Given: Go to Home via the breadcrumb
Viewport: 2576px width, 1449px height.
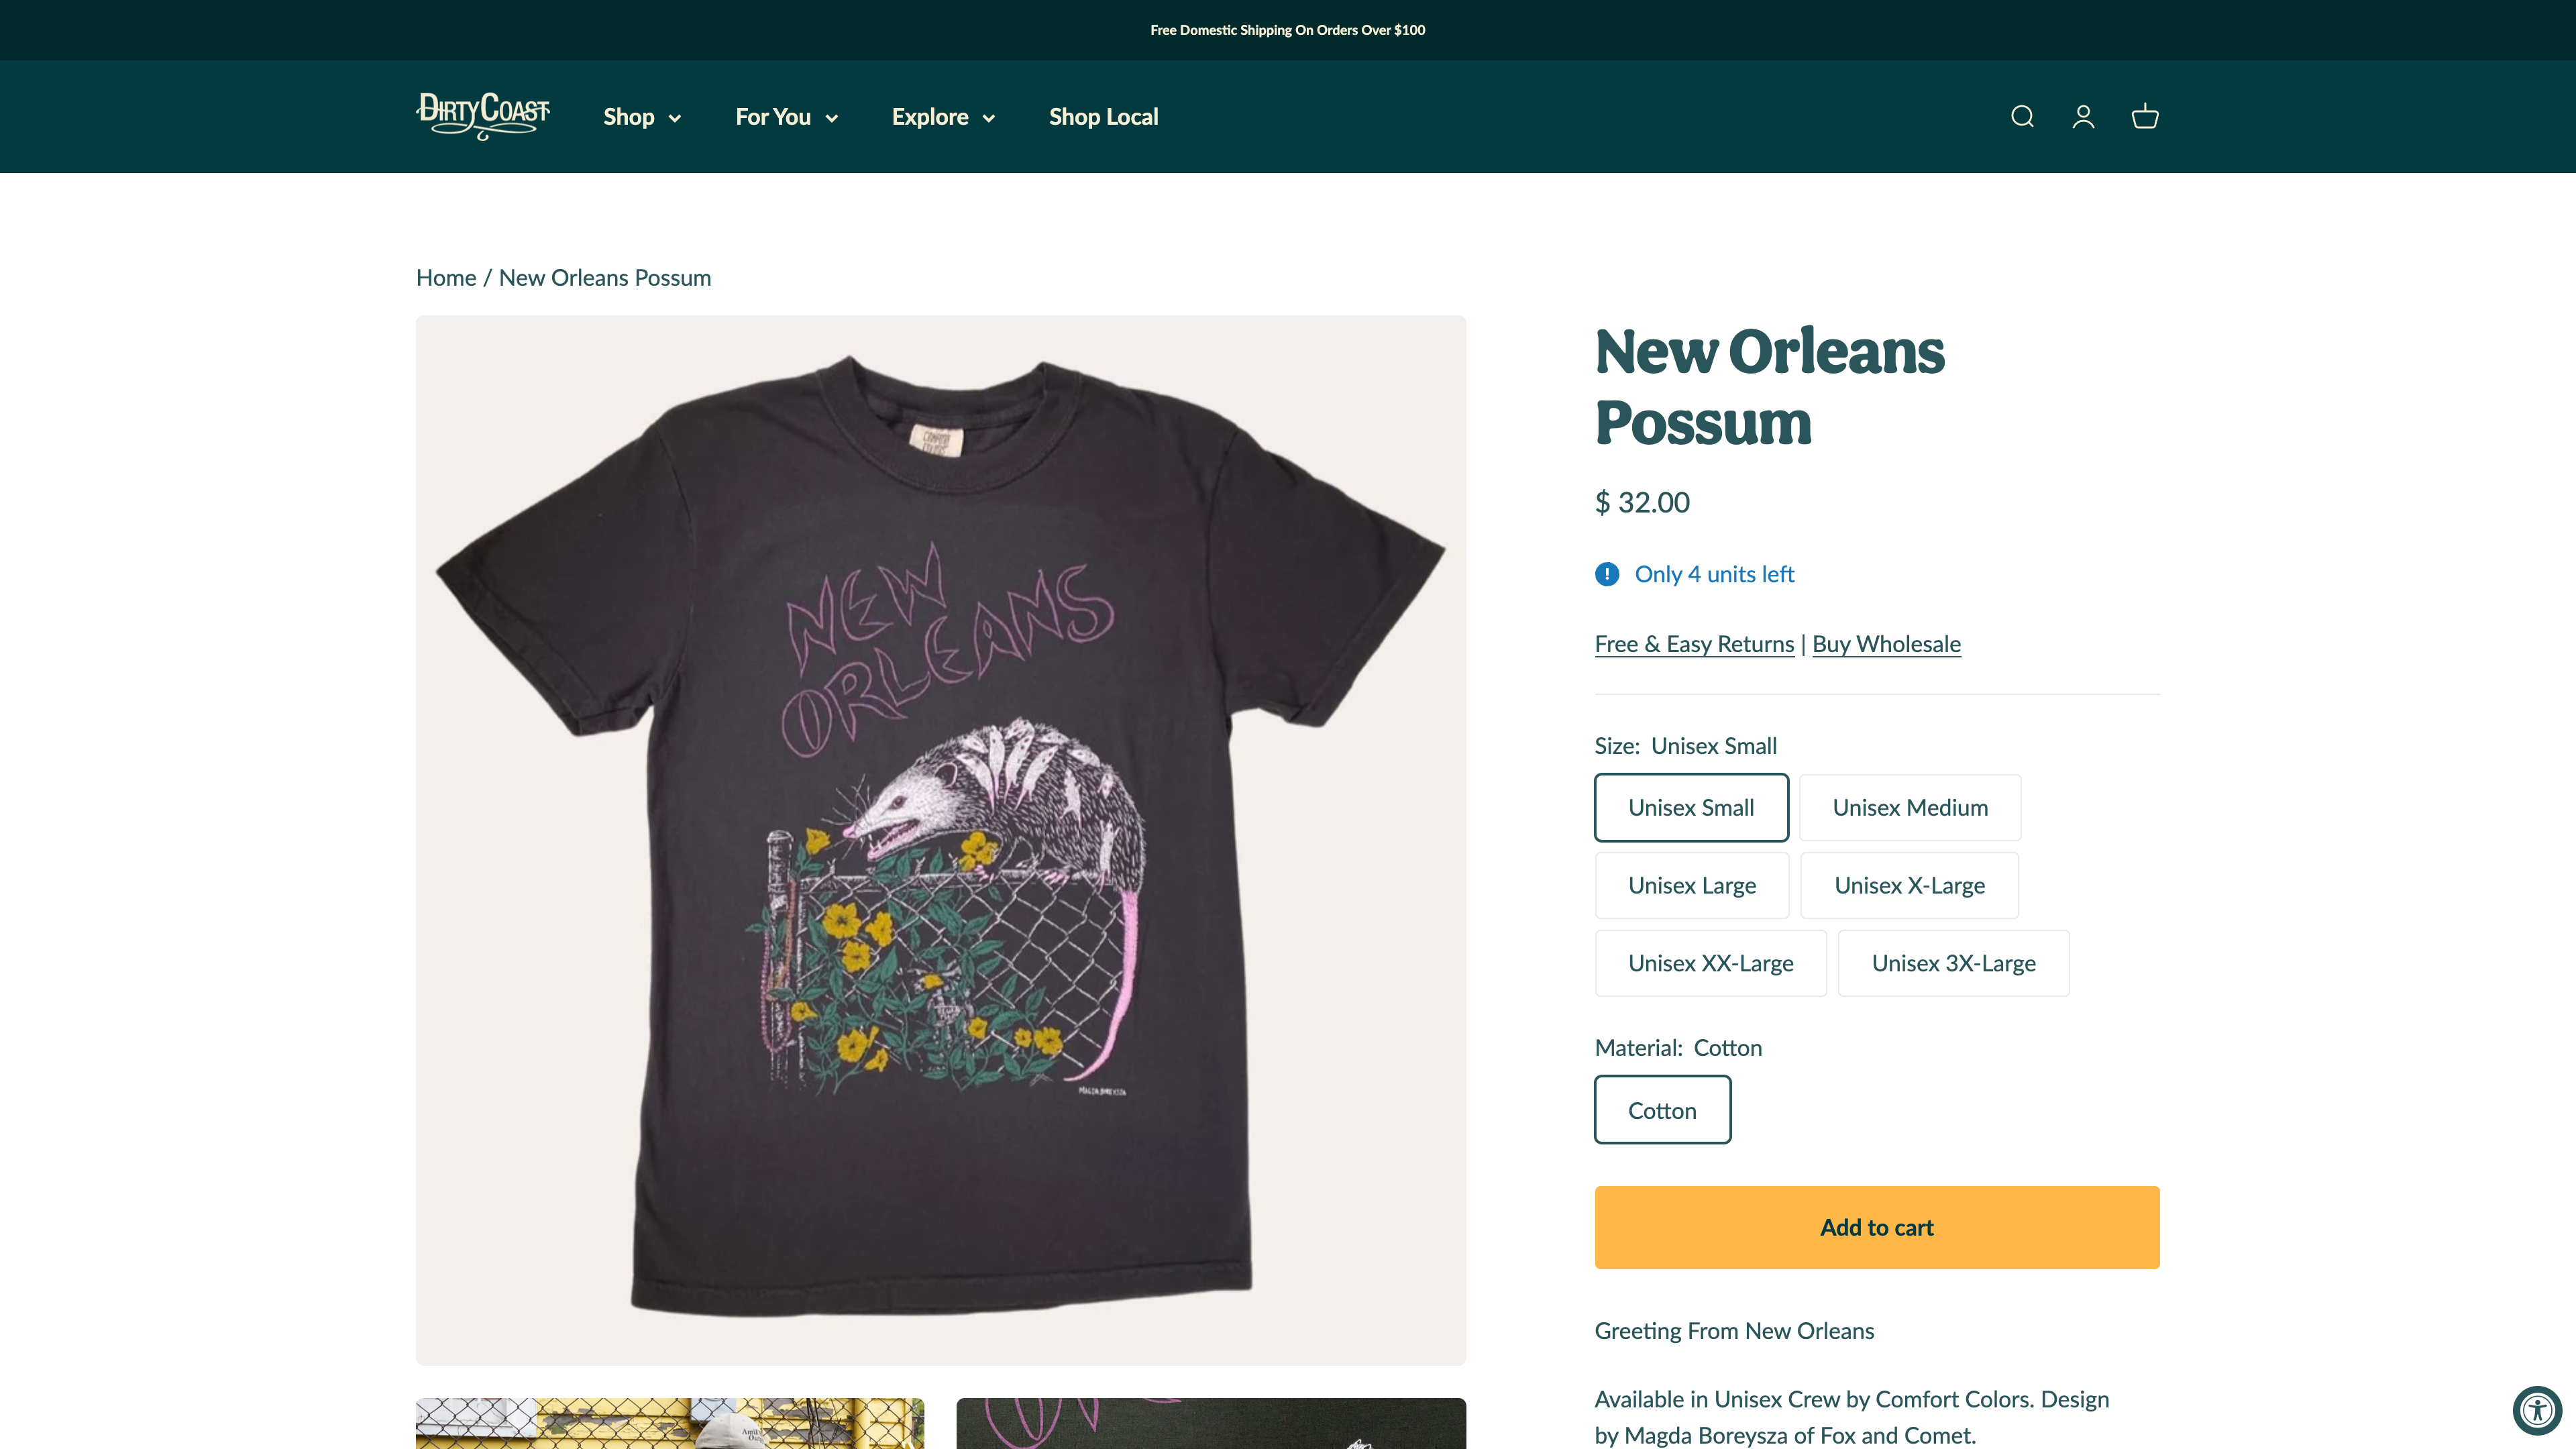Looking at the screenshot, I should (x=445, y=277).
